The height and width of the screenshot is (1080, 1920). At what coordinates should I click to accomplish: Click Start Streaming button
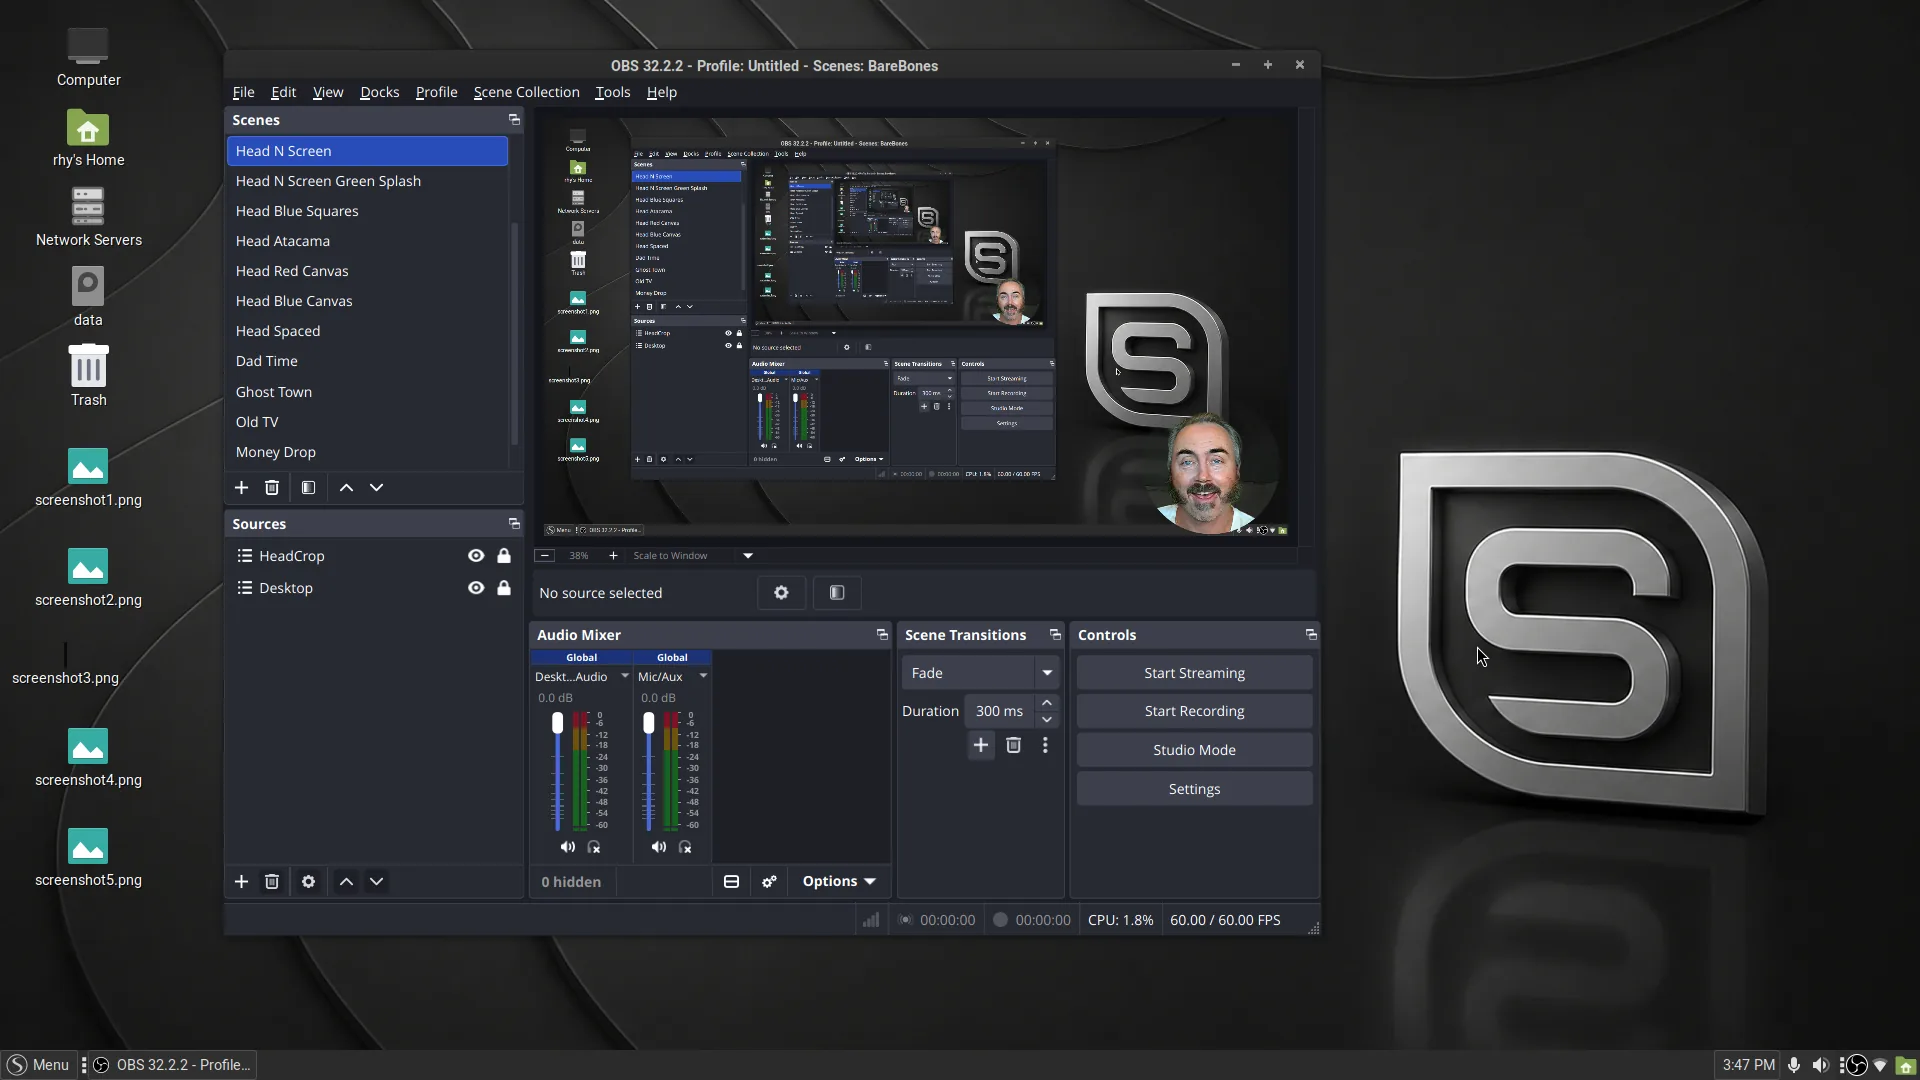pos(1194,673)
